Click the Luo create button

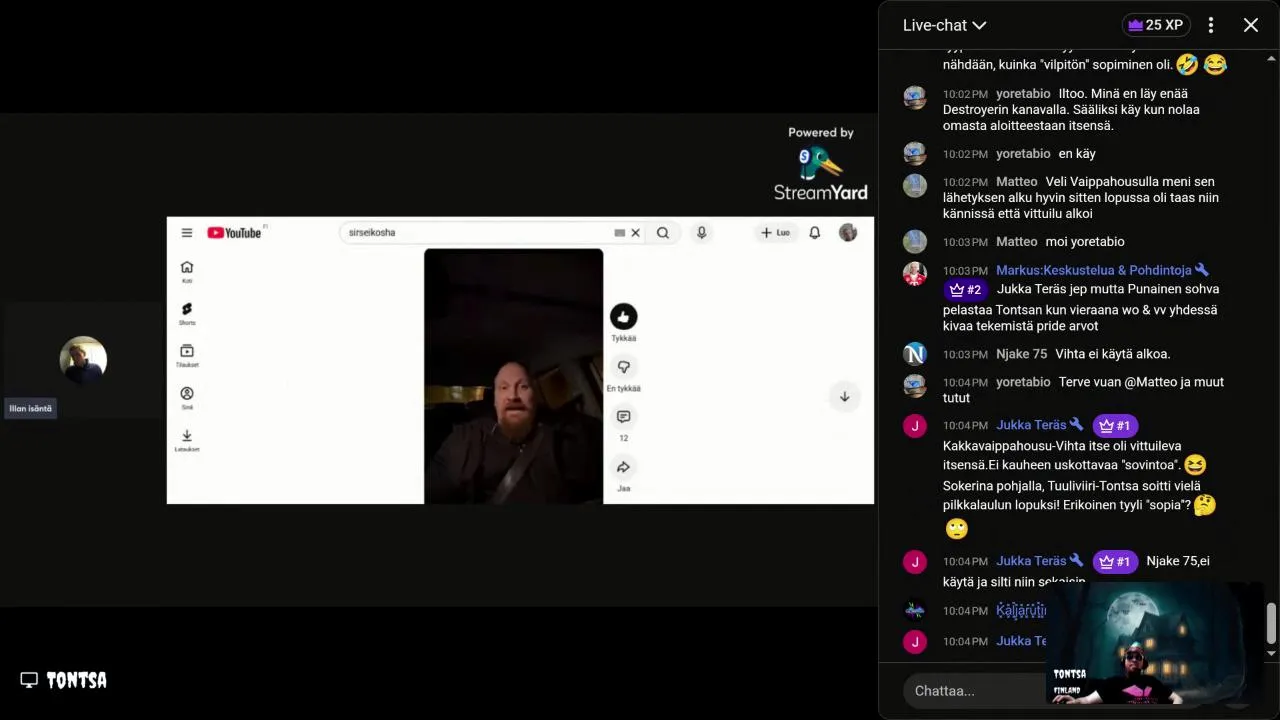pyautogui.click(x=775, y=232)
